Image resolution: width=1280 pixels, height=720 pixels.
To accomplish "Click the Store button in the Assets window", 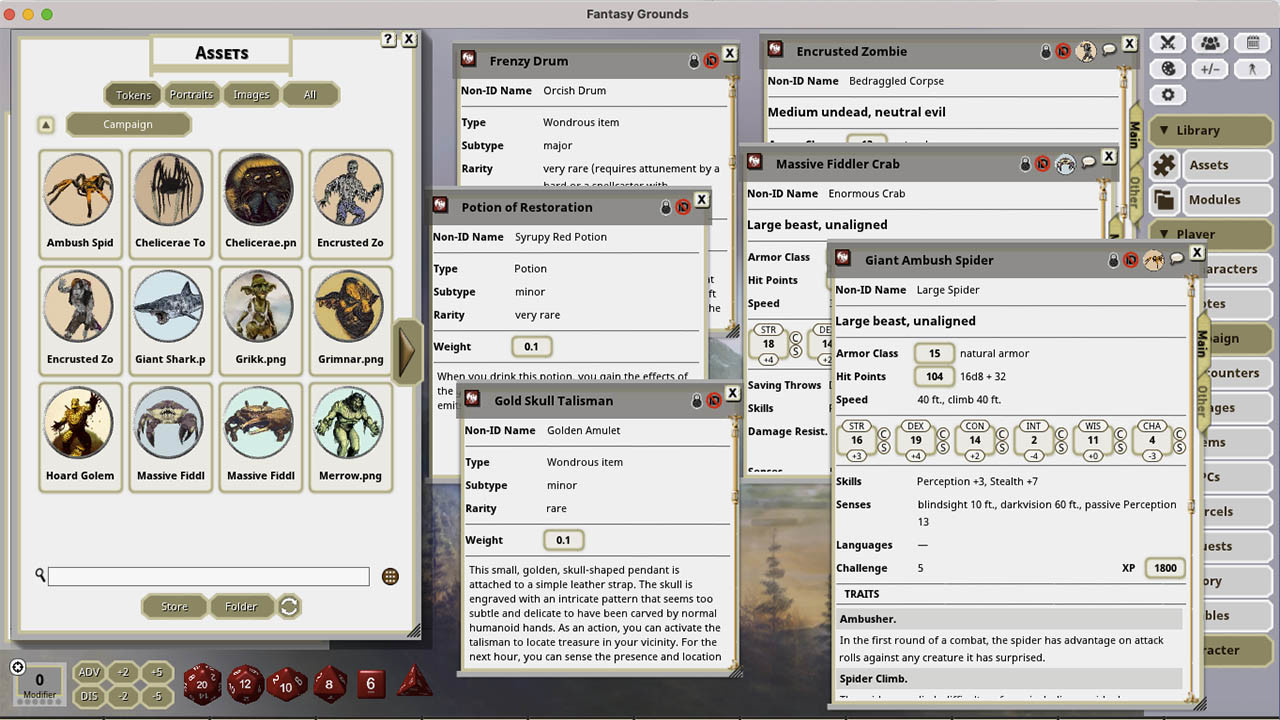I will (174, 606).
